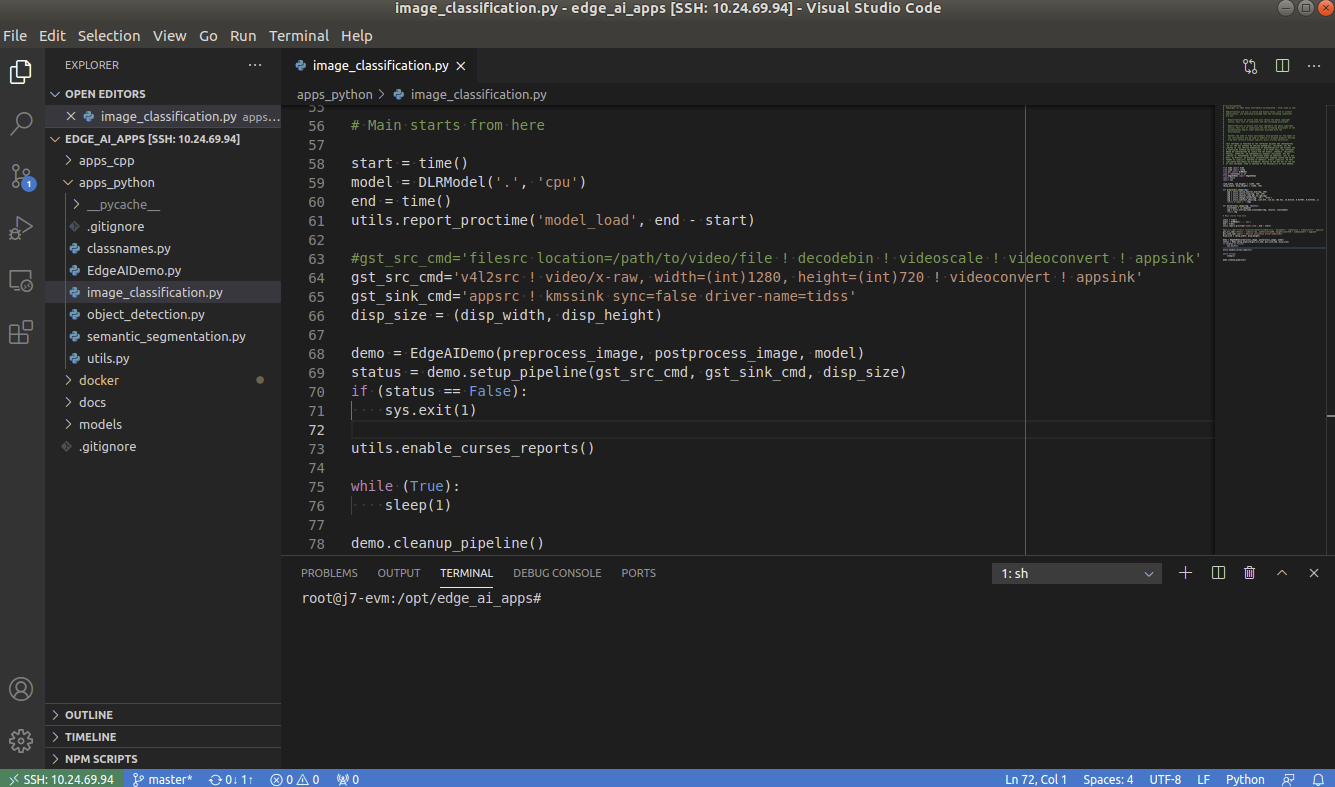Image resolution: width=1335 pixels, height=787 pixels.
Task: Switch to the Ports panel tab
Action: coord(638,574)
